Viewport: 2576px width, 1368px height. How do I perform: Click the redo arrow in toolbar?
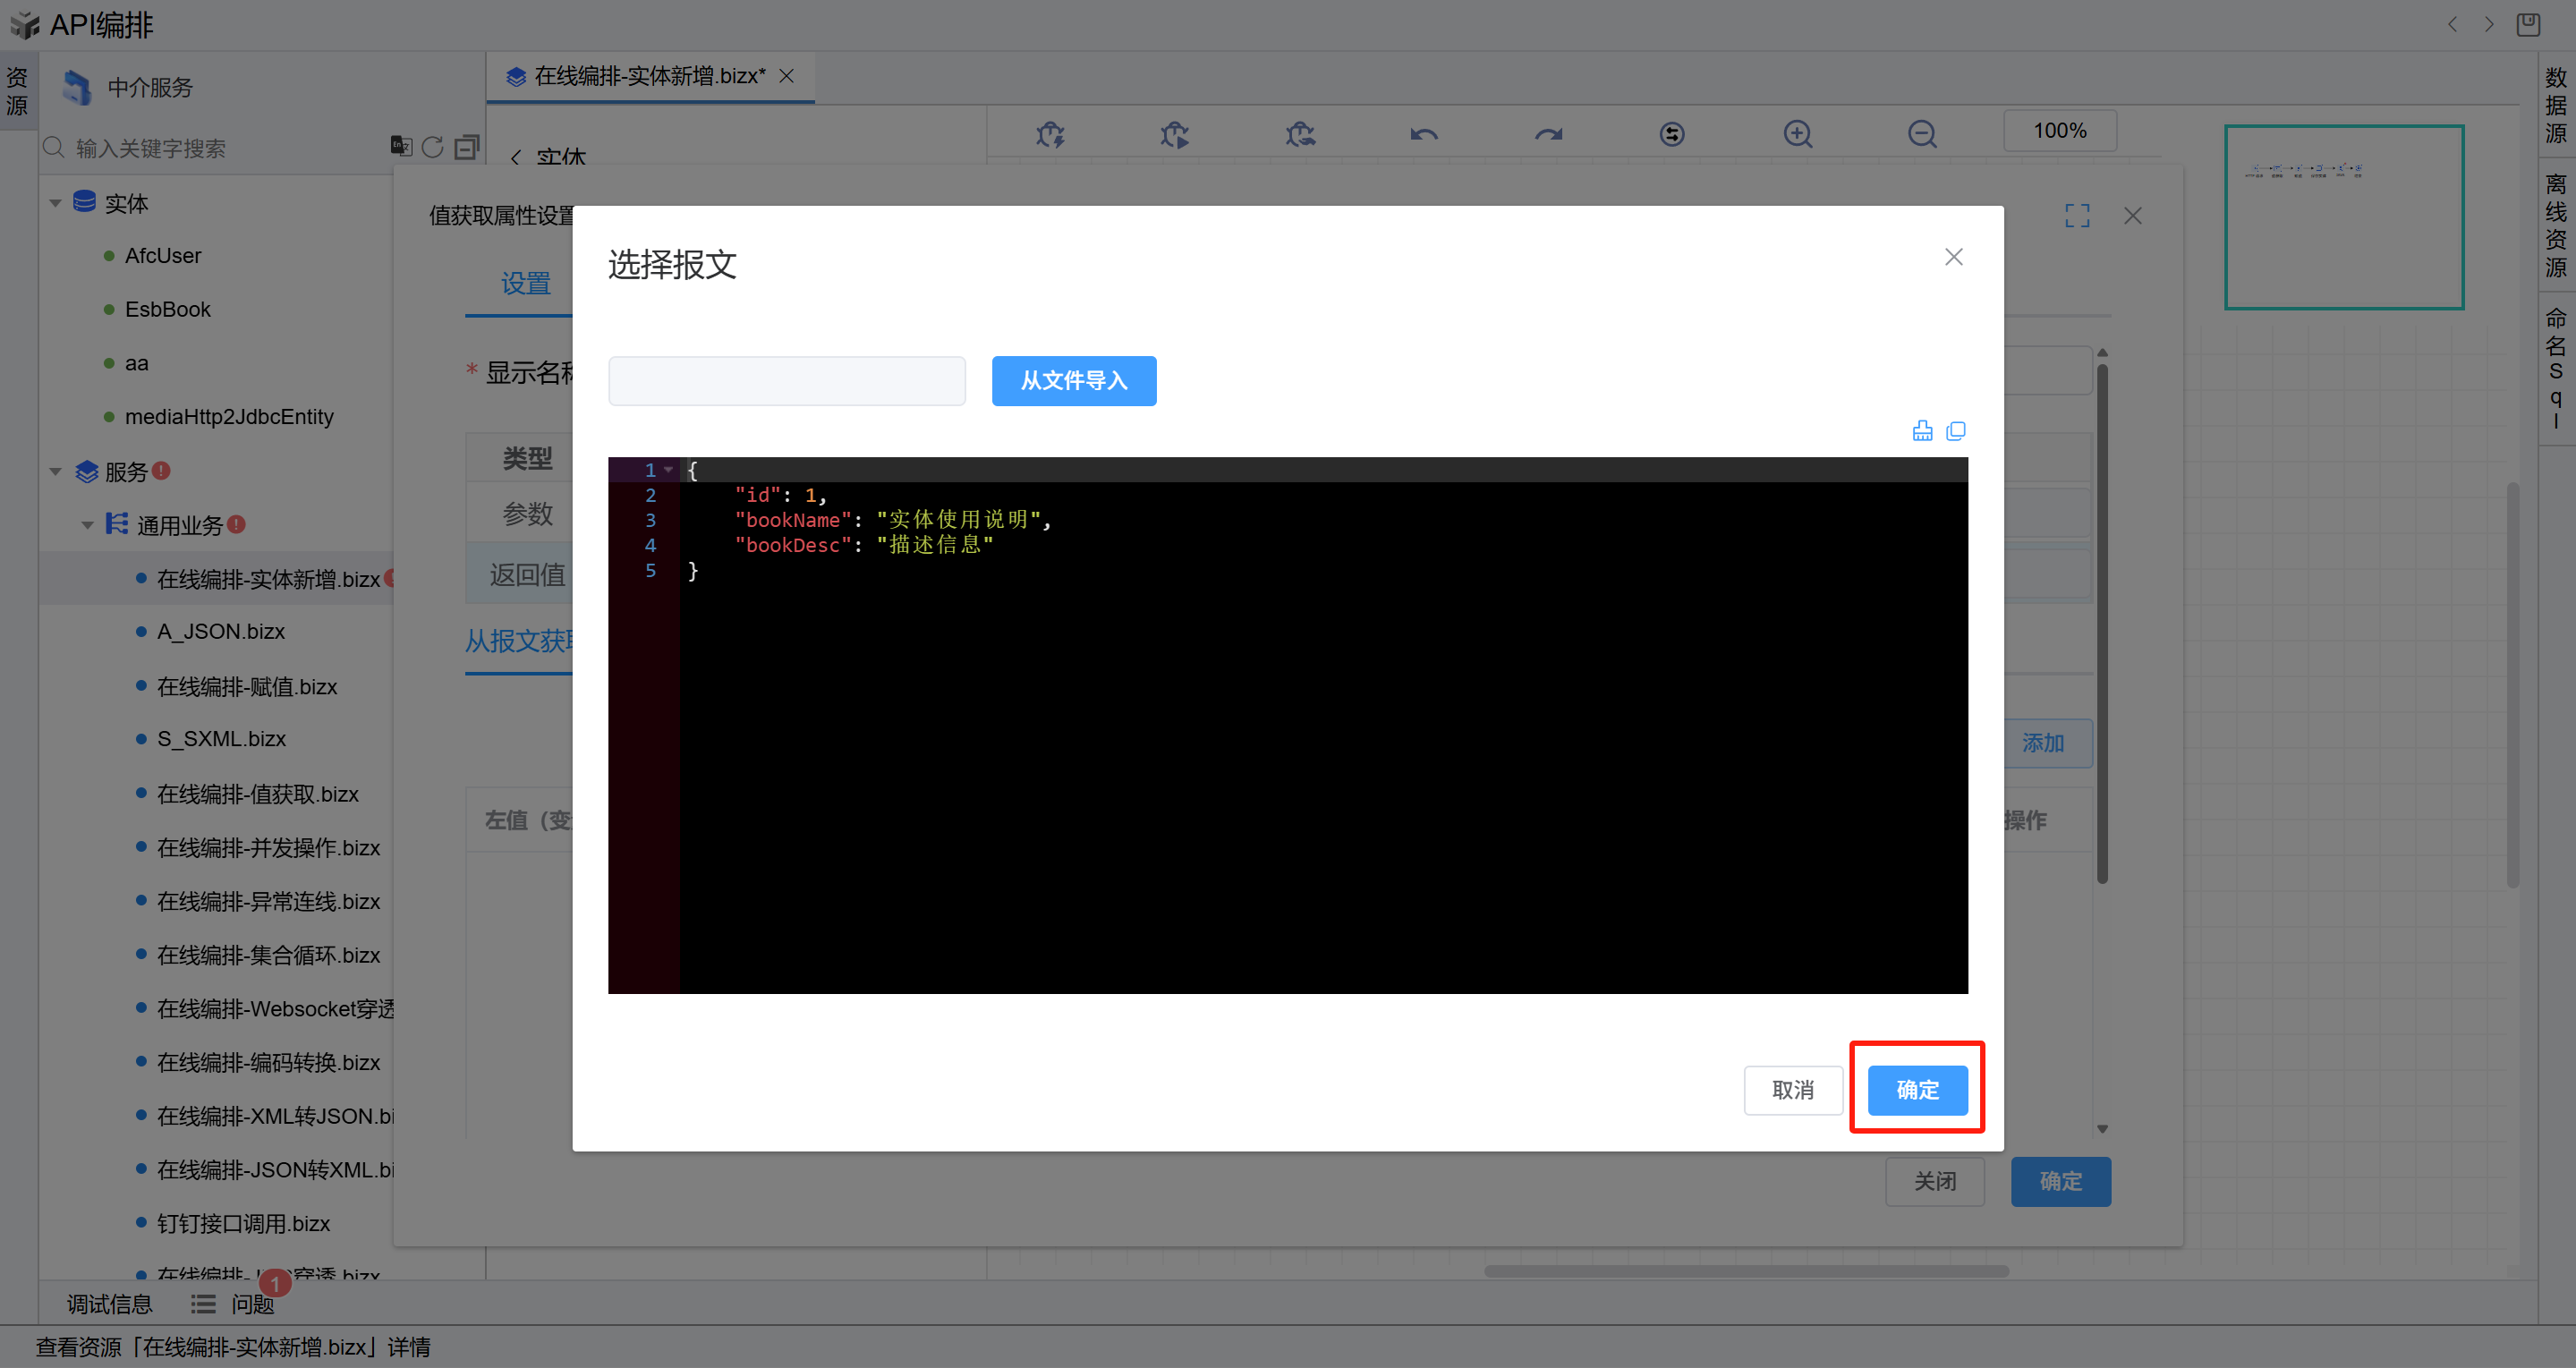click(1548, 134)
